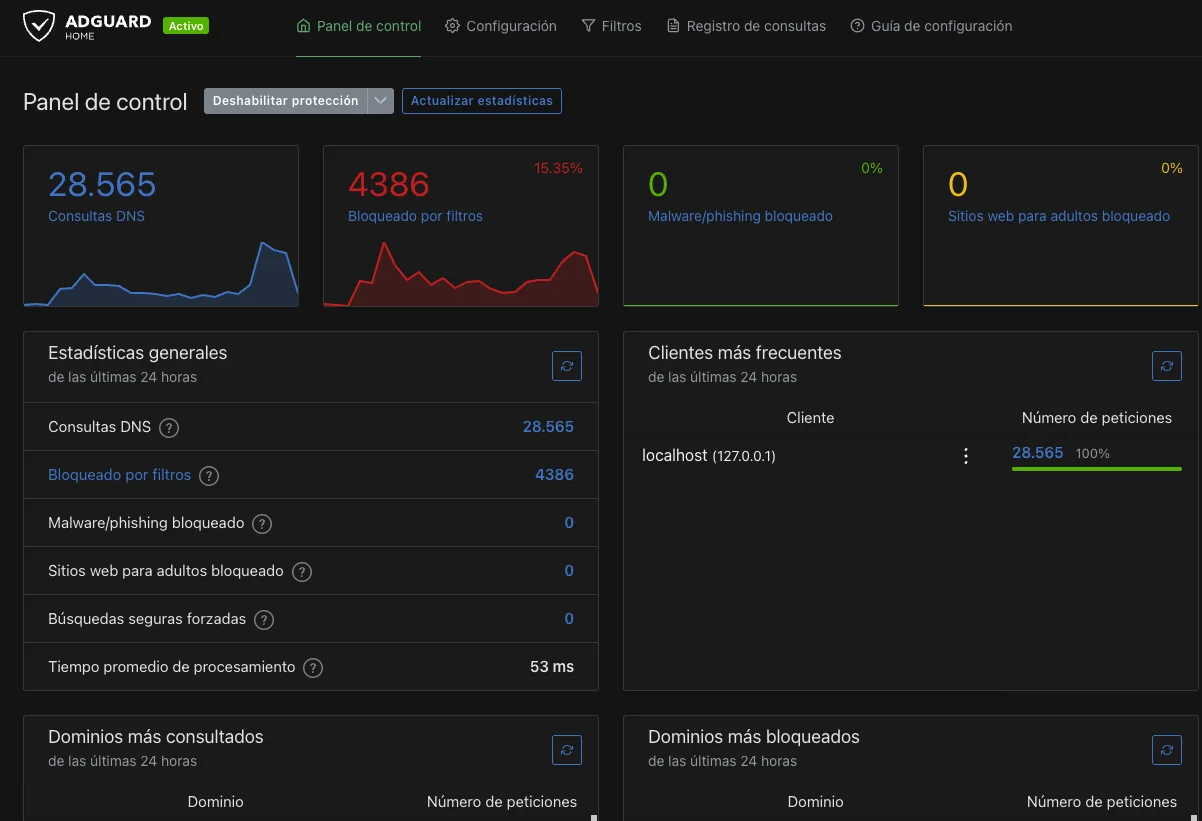1202x821 pixels.
Task: Open the Configuración menu
Action: 501,26
